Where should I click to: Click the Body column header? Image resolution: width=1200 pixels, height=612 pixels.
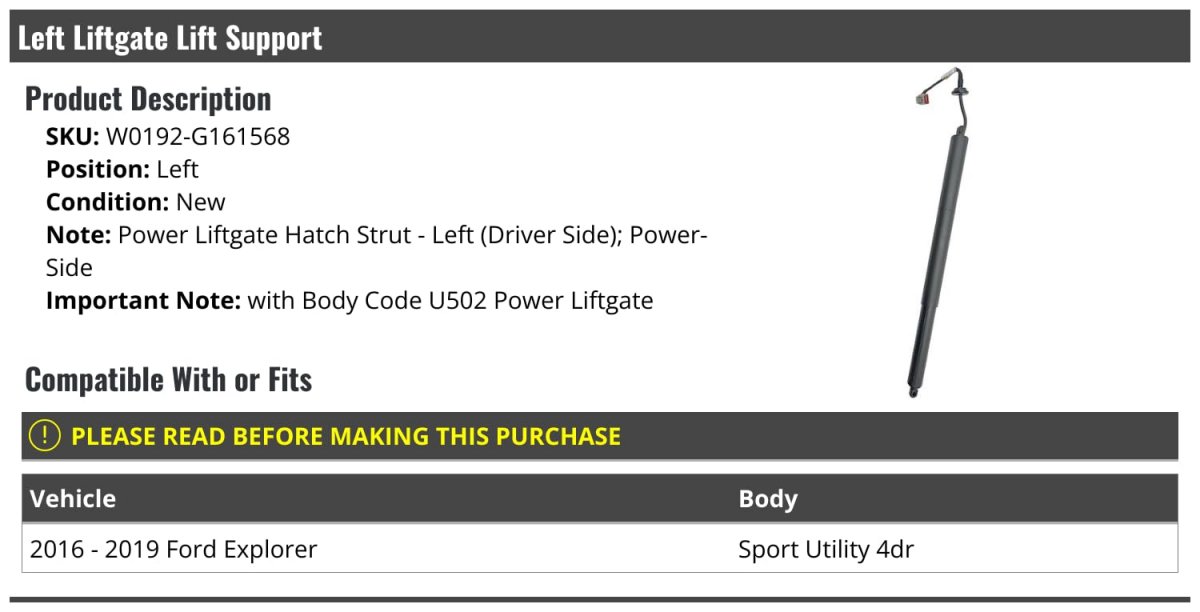tap(767, 498)
